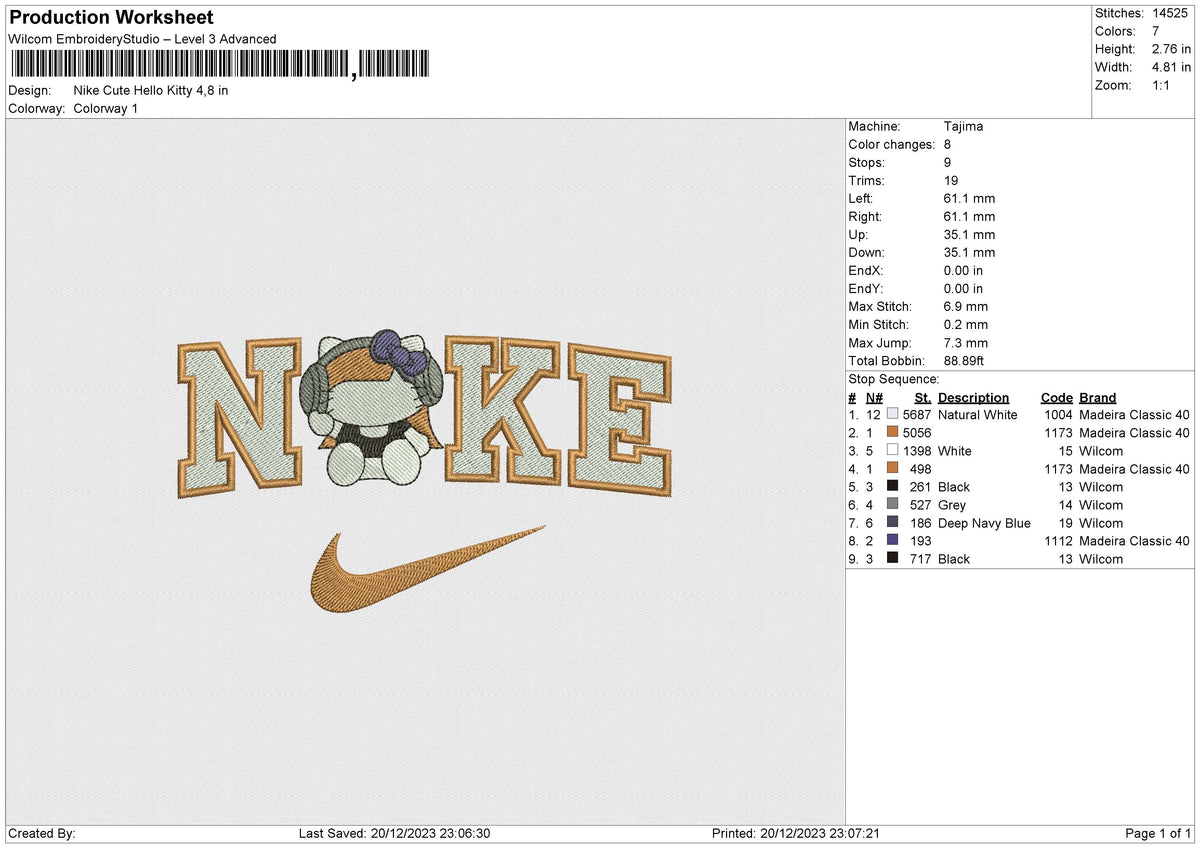Image resolution: width=1200 pixels, height=848 pixels.
Task: Select the Stops value "9"
Action: click(x=948, y=163)
